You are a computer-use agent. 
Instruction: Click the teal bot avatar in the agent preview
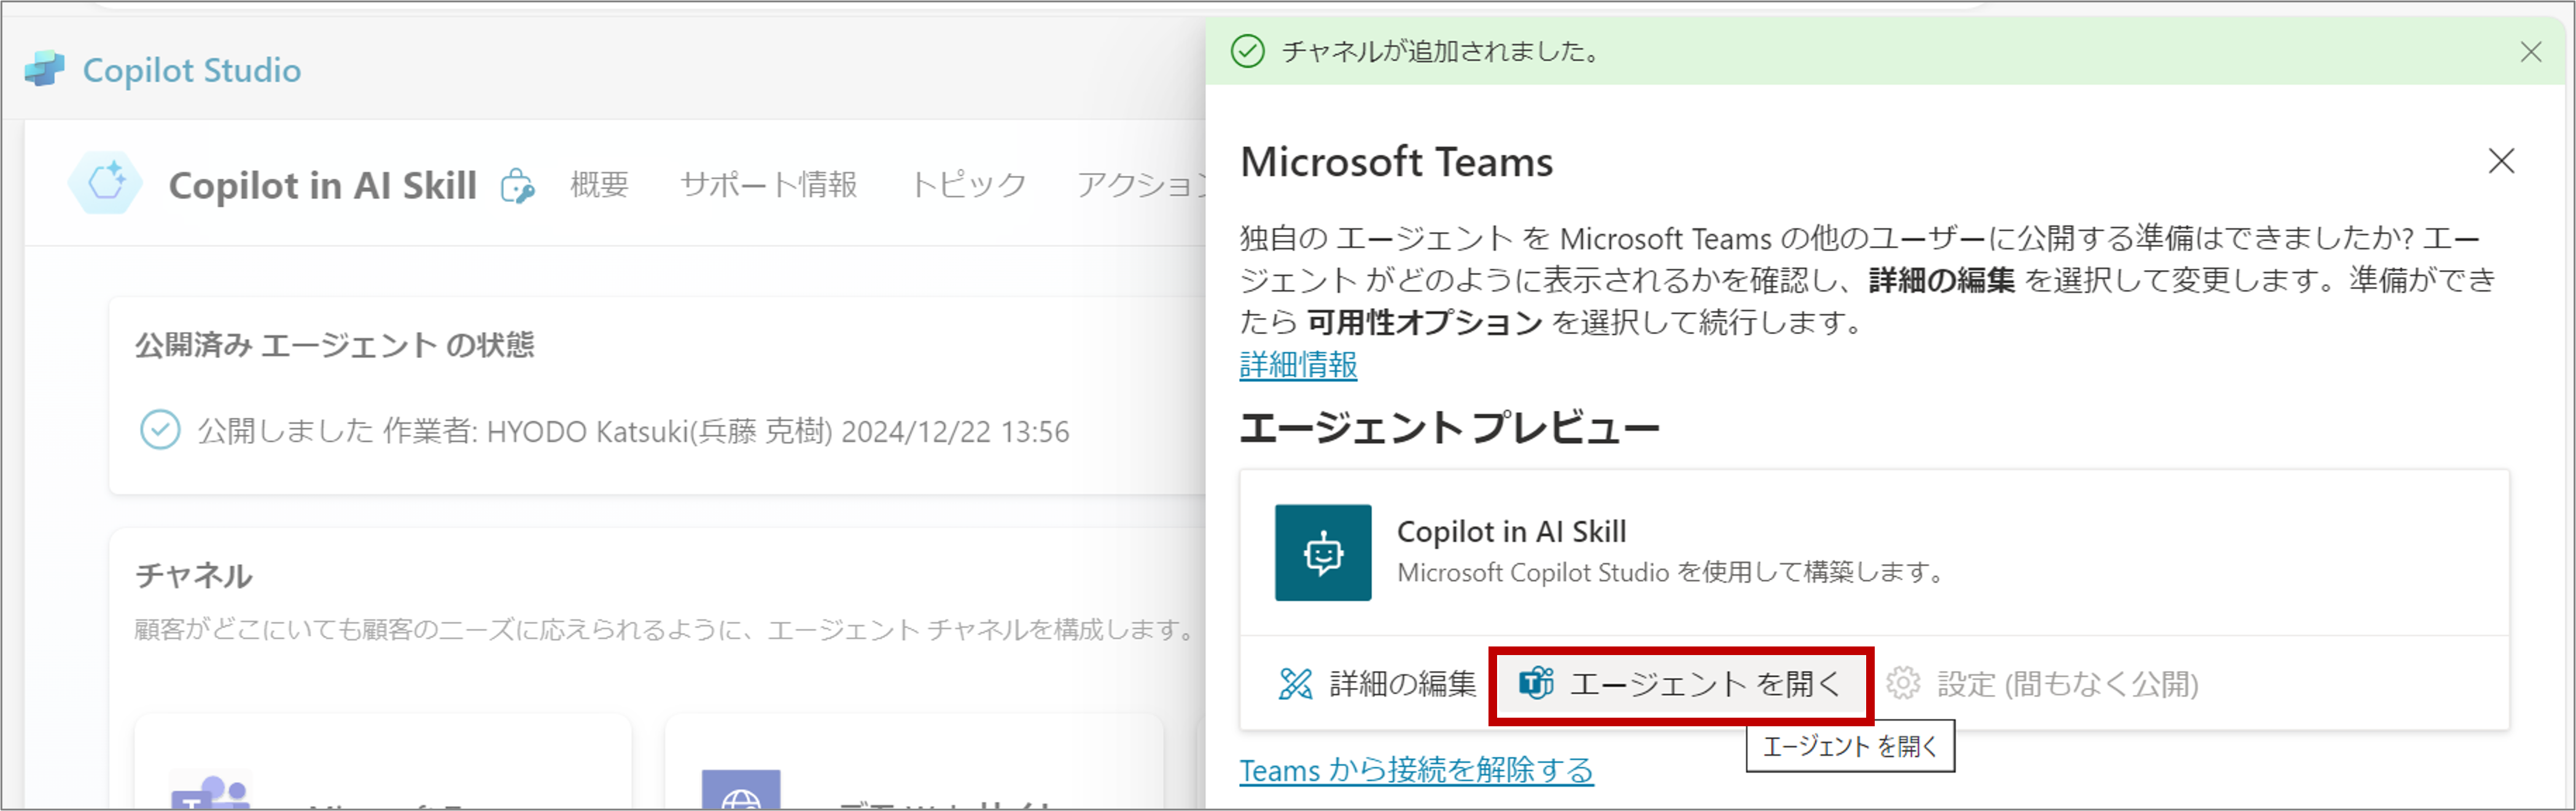pyautogui.click(x=1322, y=552)
